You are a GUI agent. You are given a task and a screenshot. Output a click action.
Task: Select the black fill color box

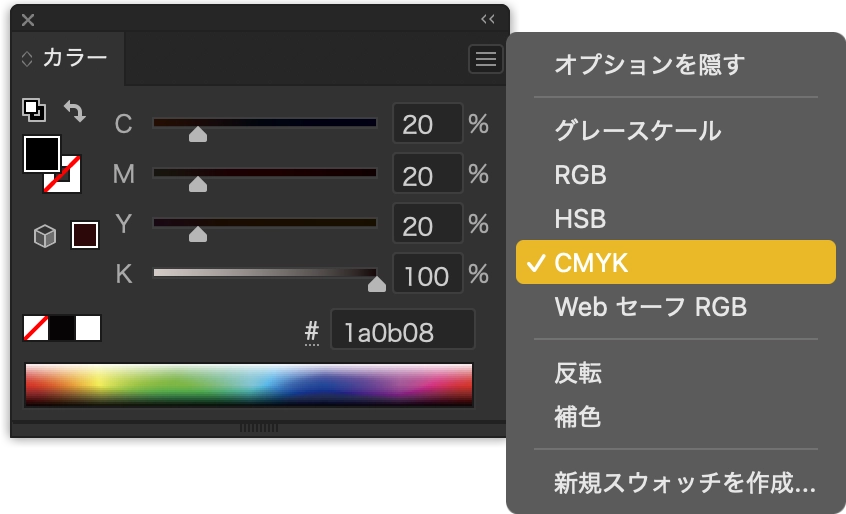coord(42,154)
